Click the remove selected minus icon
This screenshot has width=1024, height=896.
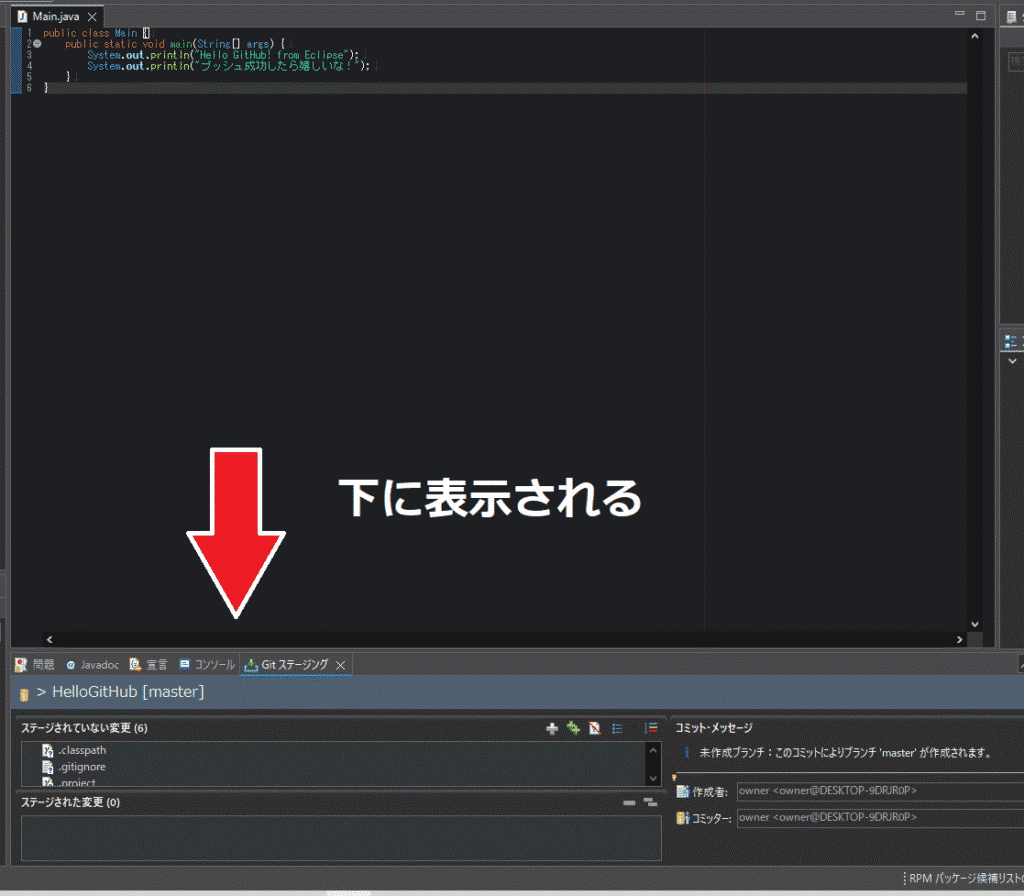click(x=629, y=802)
